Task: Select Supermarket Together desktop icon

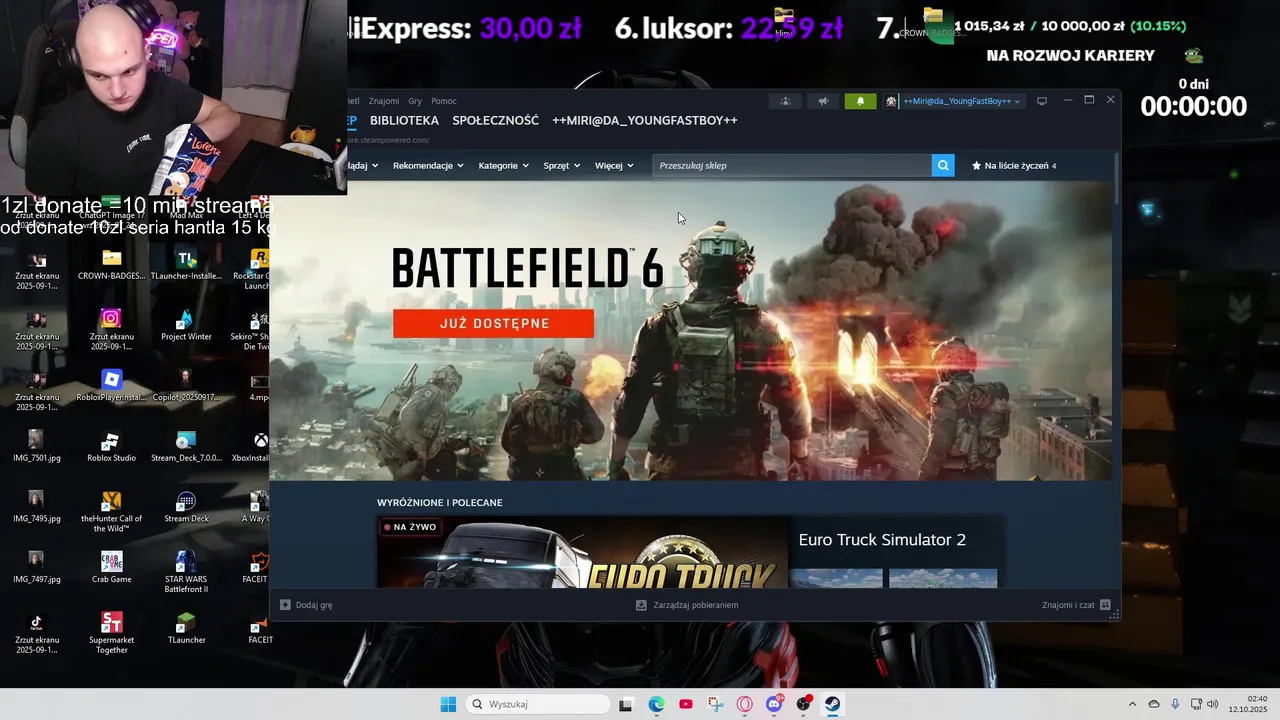Action: 111,632
